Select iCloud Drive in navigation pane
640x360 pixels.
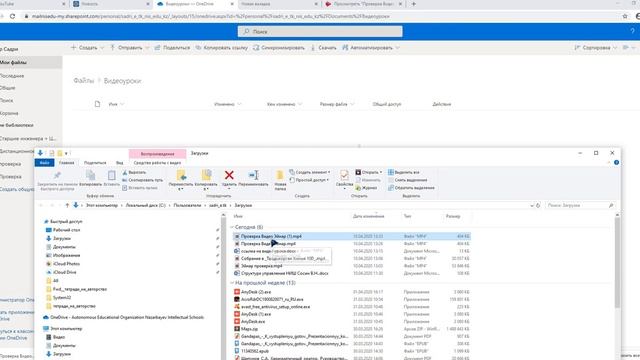pyautogui.click(x=61, y=272)
